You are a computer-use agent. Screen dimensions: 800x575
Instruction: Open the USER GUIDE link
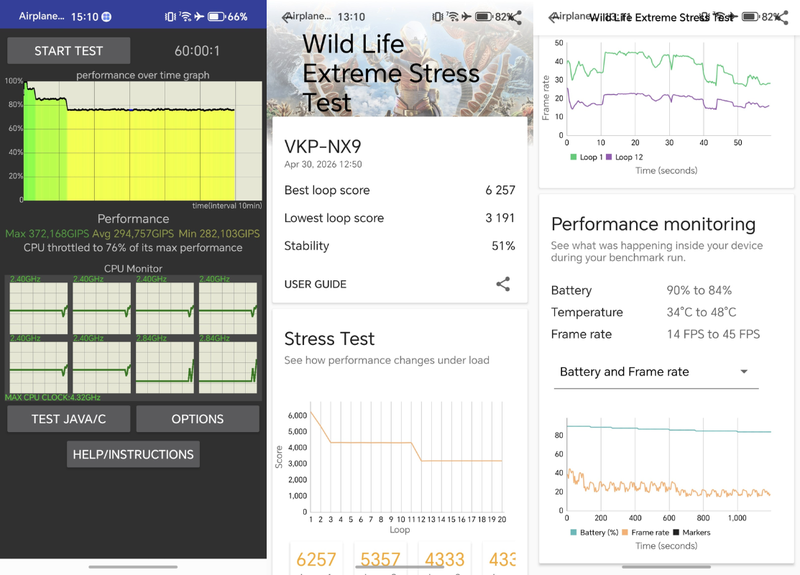[315, 284]
